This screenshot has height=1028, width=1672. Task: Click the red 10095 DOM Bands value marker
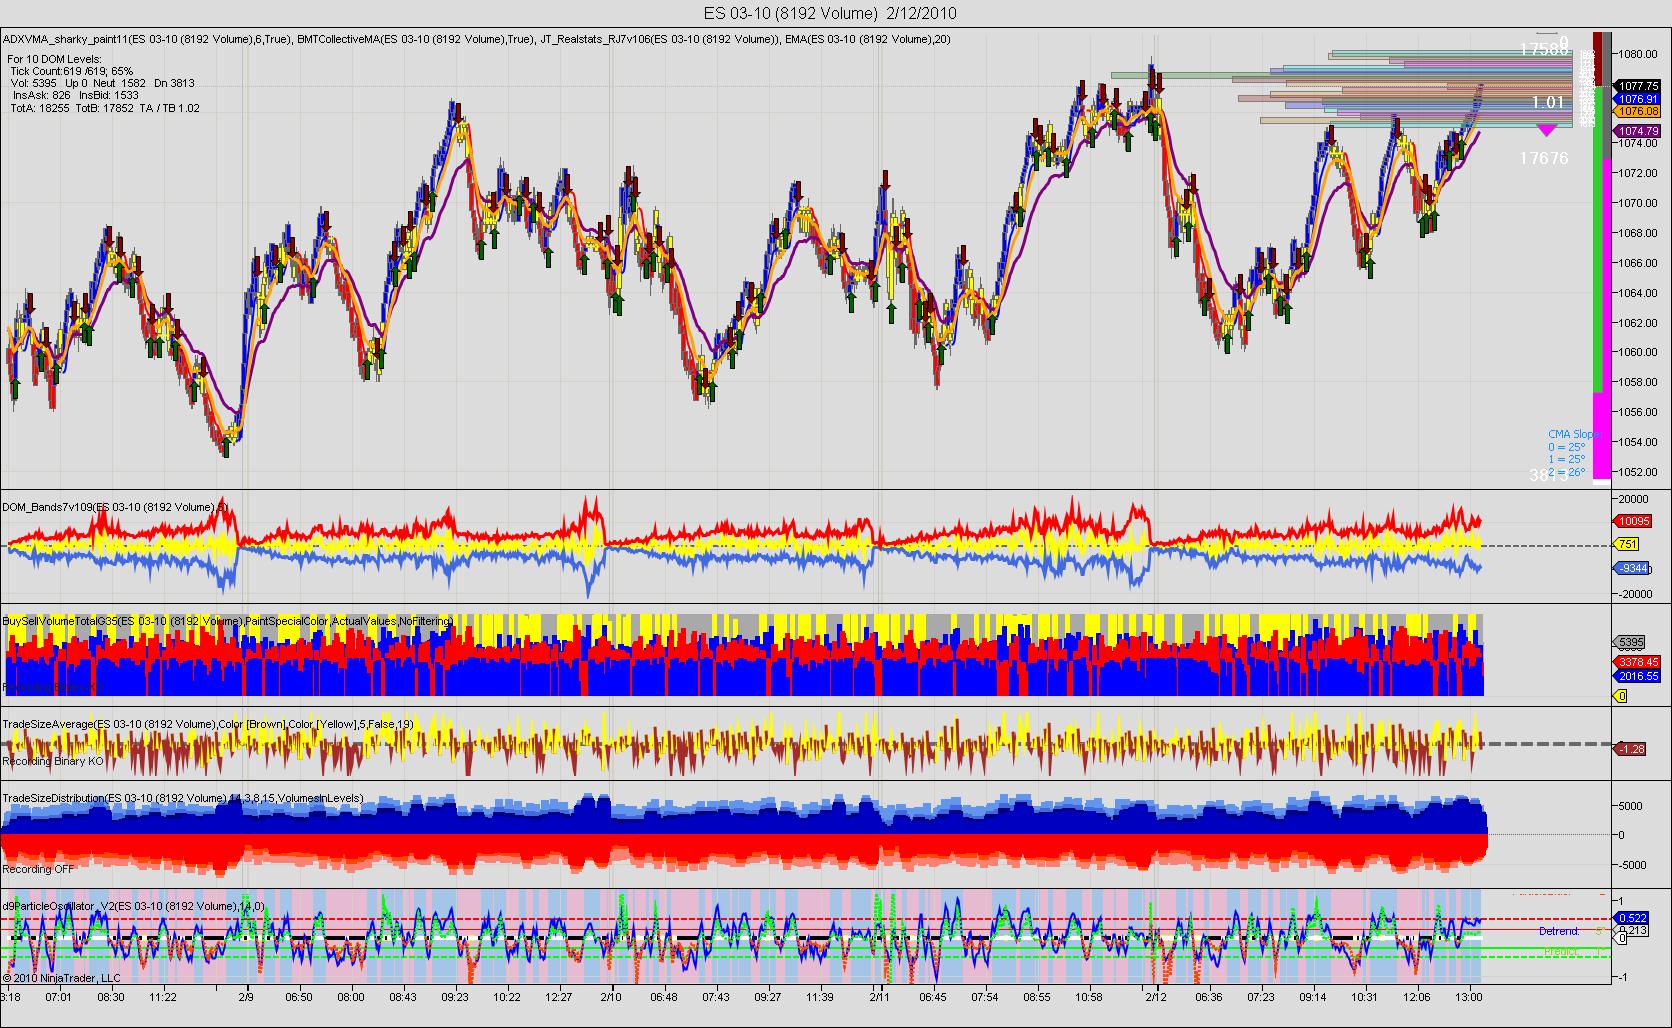click(1633, 521)
